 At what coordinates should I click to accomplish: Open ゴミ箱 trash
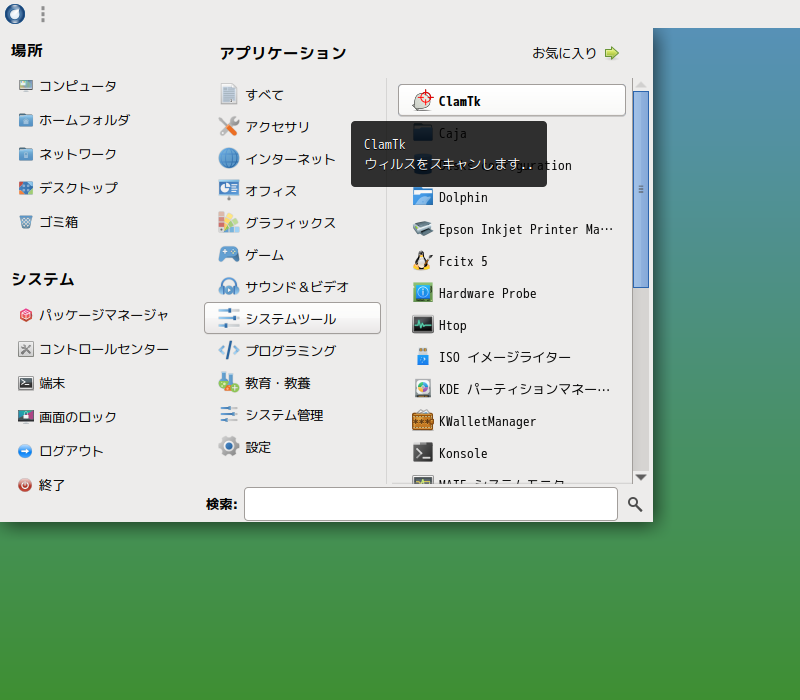(x=48, y=222)
